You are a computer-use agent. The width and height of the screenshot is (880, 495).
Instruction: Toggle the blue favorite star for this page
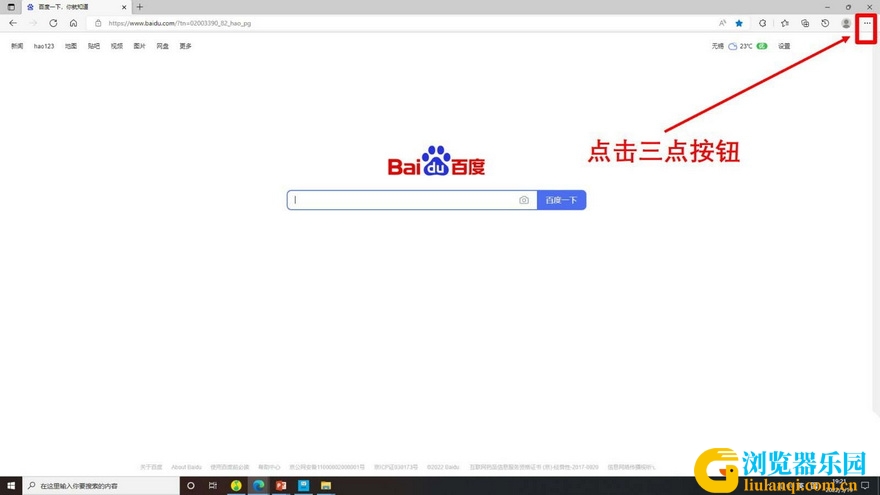[739, 23]
